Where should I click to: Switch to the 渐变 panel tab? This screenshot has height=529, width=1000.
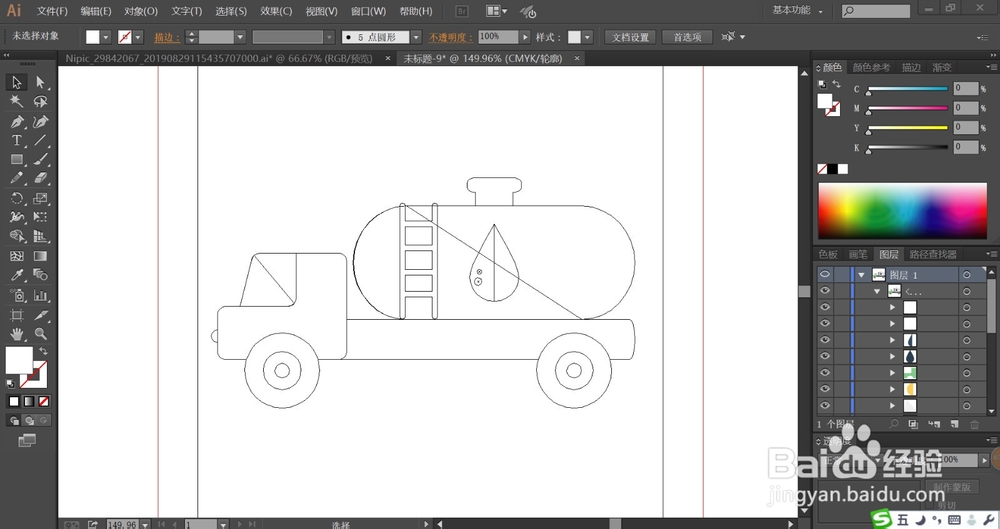942,67
